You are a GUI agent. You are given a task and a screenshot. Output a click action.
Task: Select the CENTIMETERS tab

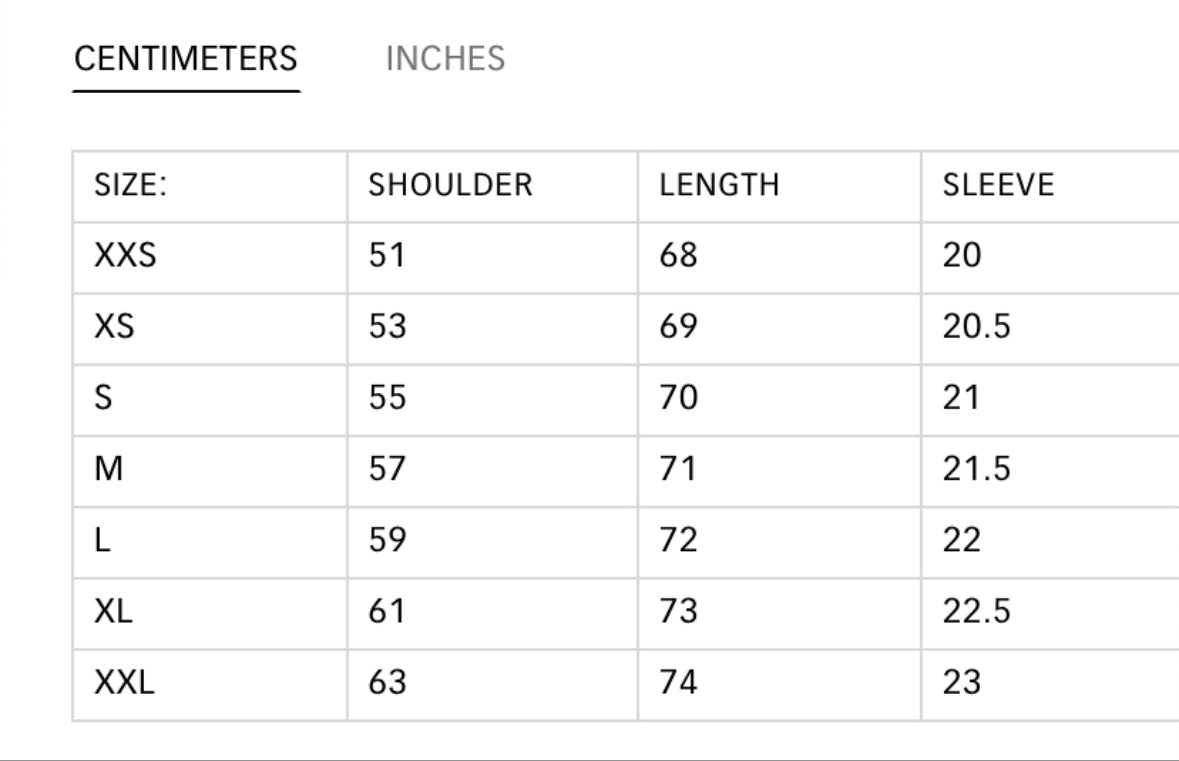[186, 59]
